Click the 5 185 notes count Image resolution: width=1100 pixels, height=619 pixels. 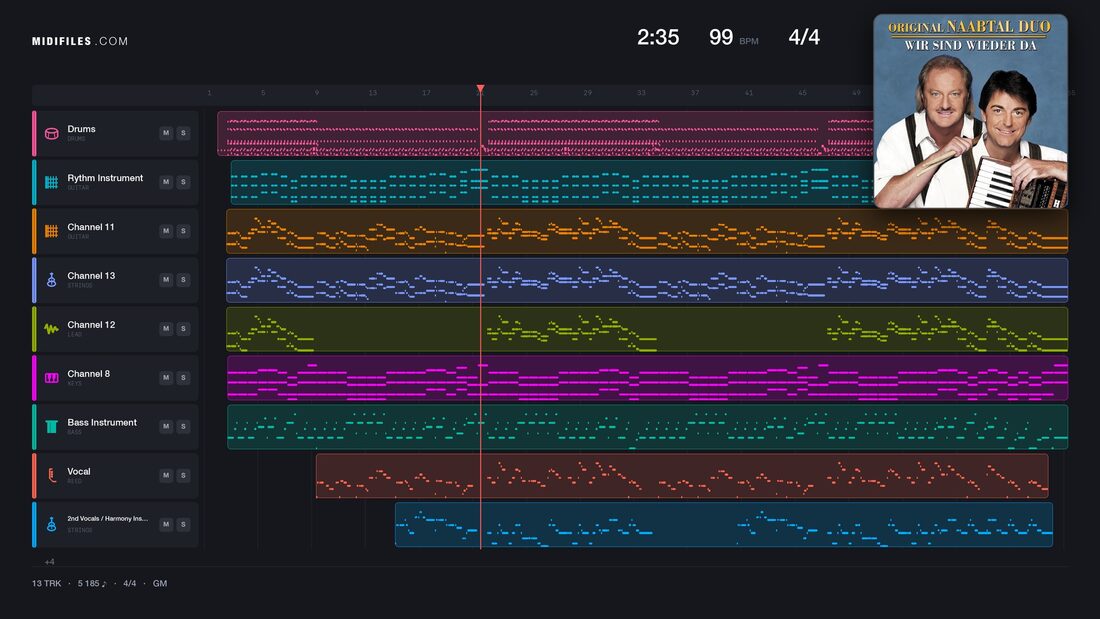[92, 583]
